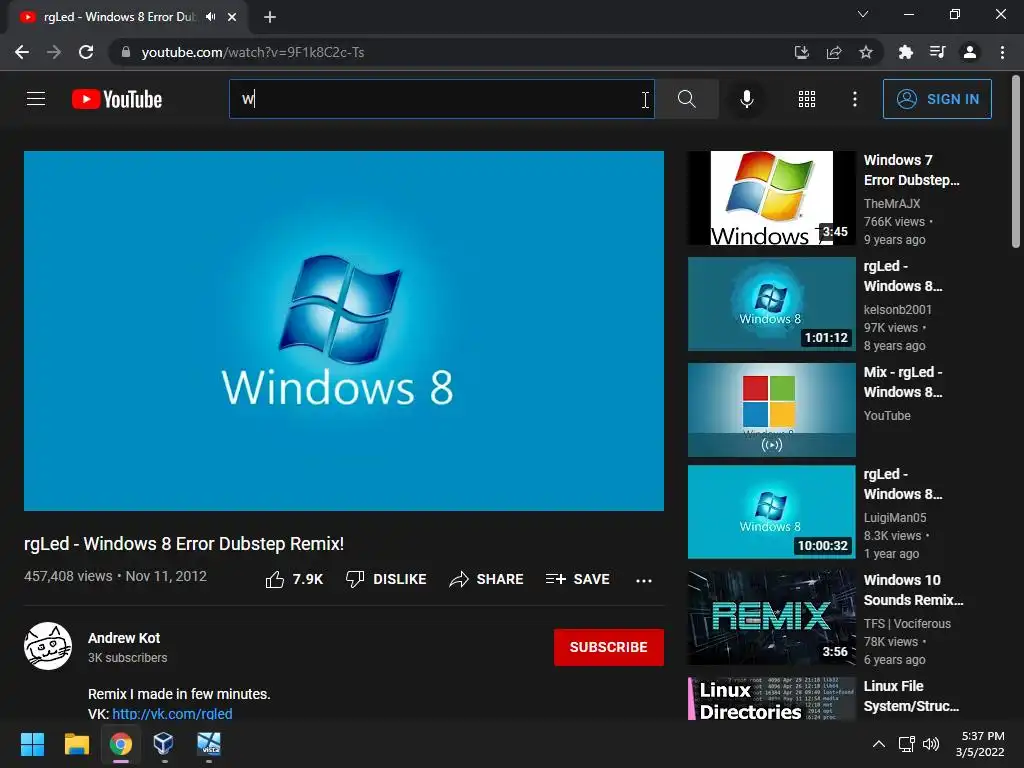
Task: Open the YouTube apps grid
Action: click(x=807, y=99)
